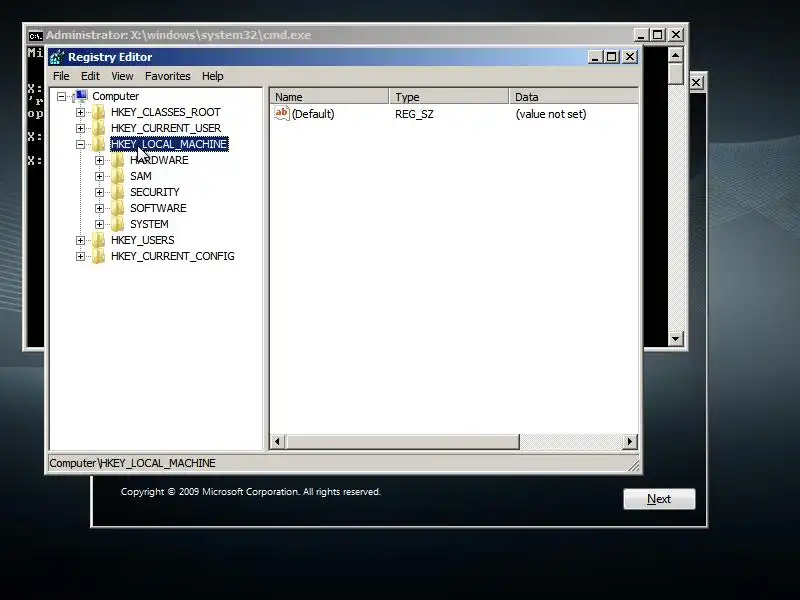Open the View menu
This screenshot has height=600, width=800.
pos(122,76)
